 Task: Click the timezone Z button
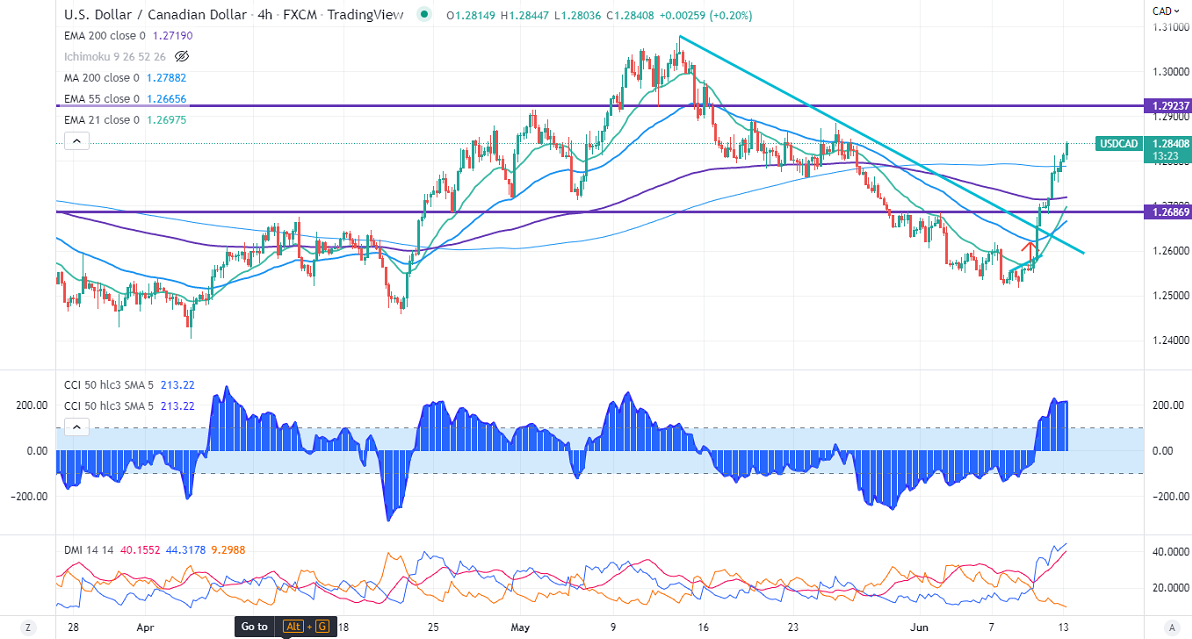point(28,628)
